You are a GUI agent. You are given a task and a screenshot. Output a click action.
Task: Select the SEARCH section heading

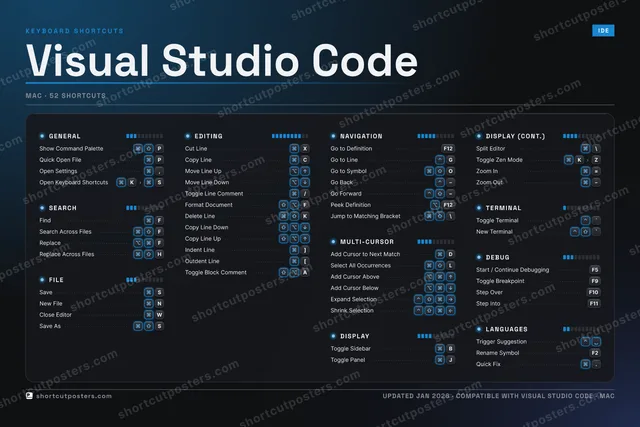coord(62,208)
